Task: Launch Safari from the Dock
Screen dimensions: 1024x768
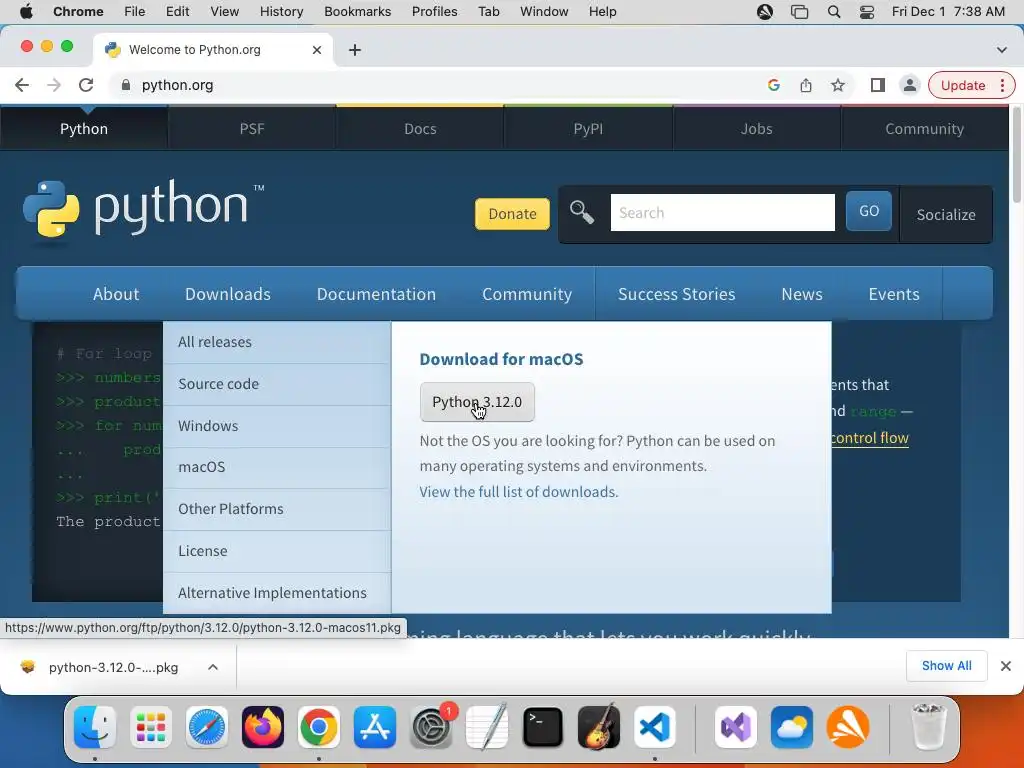Action: click(207, 727)
